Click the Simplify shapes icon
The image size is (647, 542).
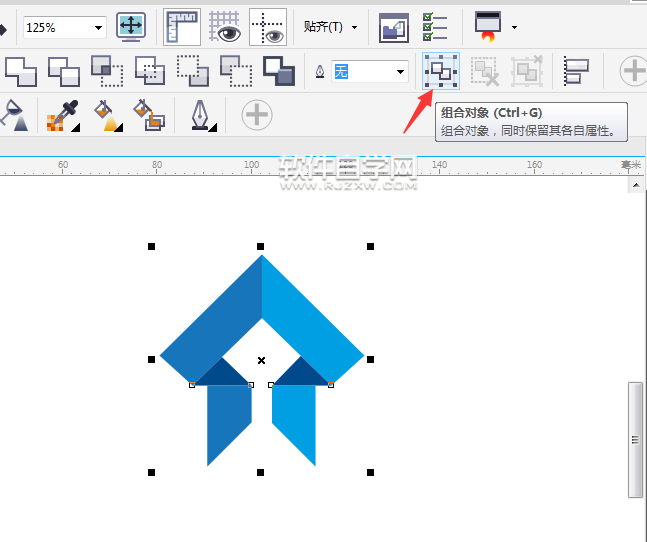click(x=150, y=71)
